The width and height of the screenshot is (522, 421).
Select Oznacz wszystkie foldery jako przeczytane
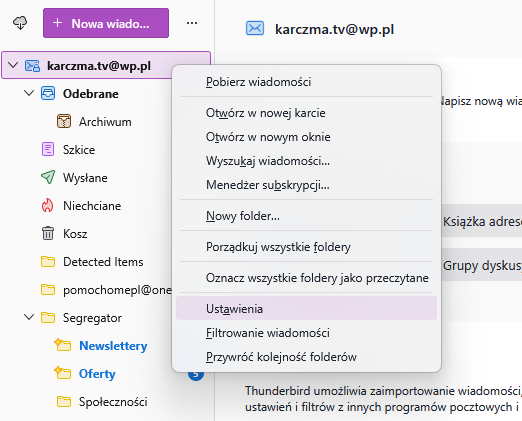pyautogui.click(x=306, y=278)
